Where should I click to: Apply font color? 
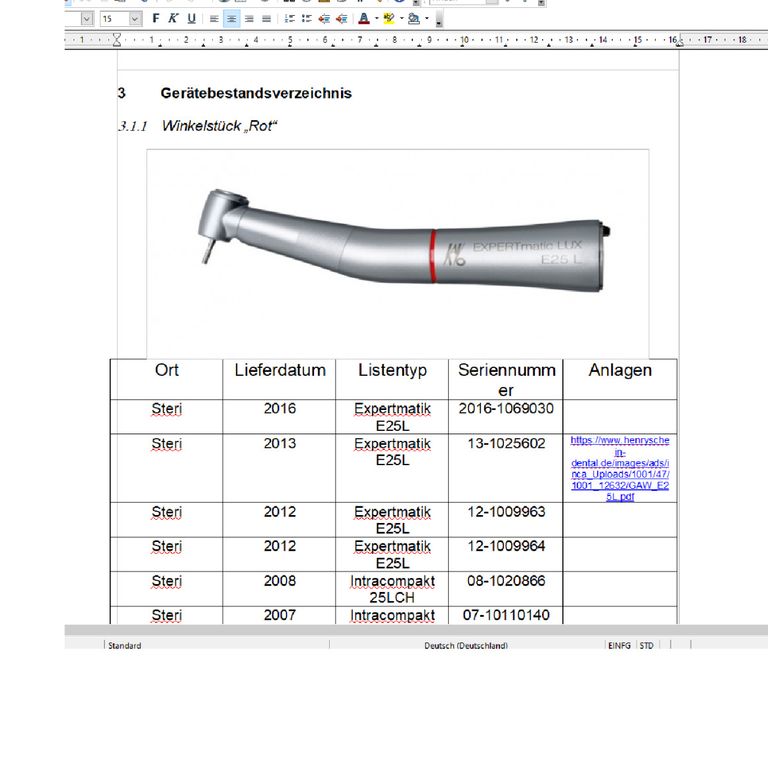(364, 19)
